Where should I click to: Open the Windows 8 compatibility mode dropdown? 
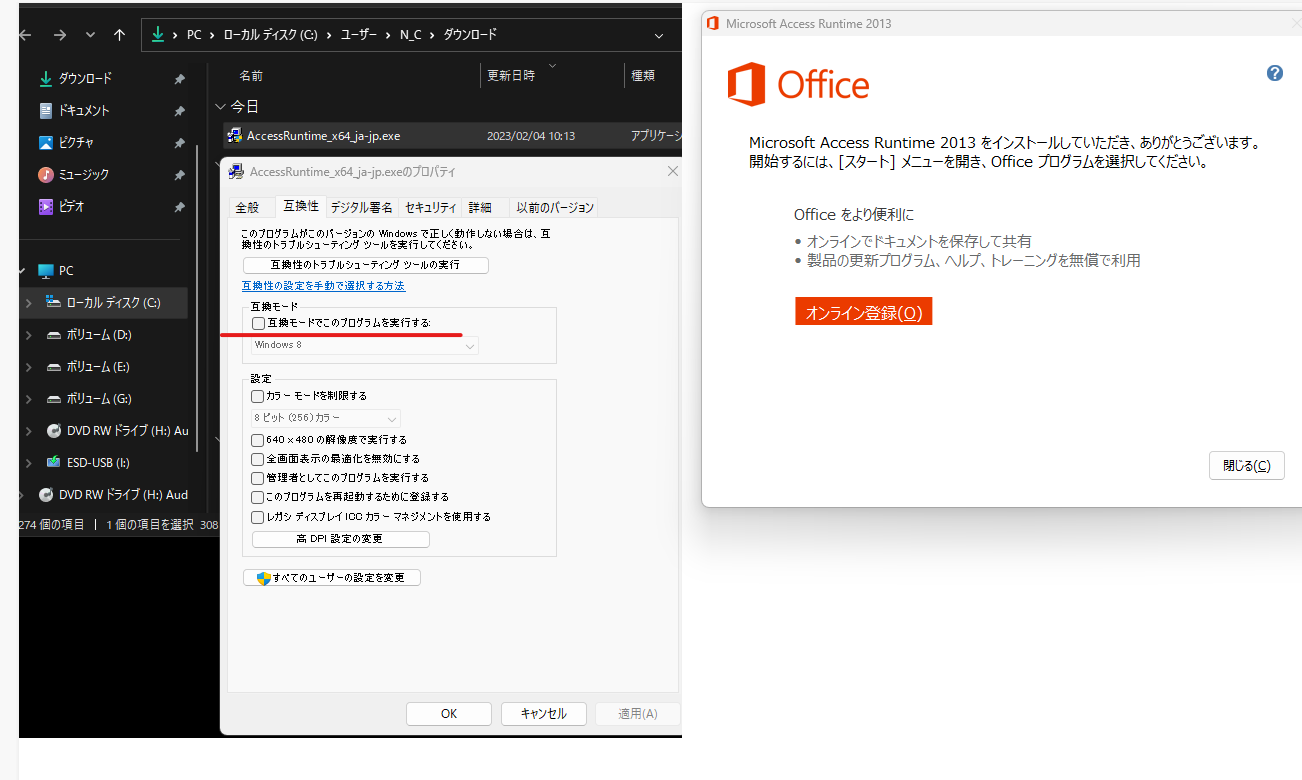[x=364, y=345]
